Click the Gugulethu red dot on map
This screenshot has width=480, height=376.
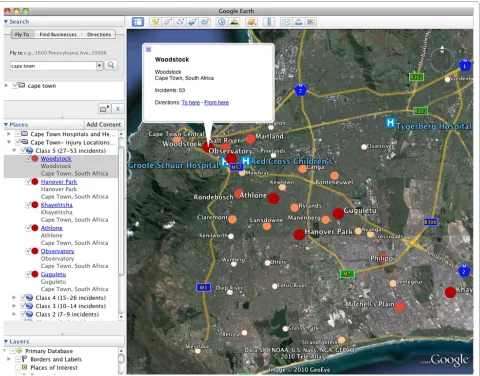(x=338, y=213)
